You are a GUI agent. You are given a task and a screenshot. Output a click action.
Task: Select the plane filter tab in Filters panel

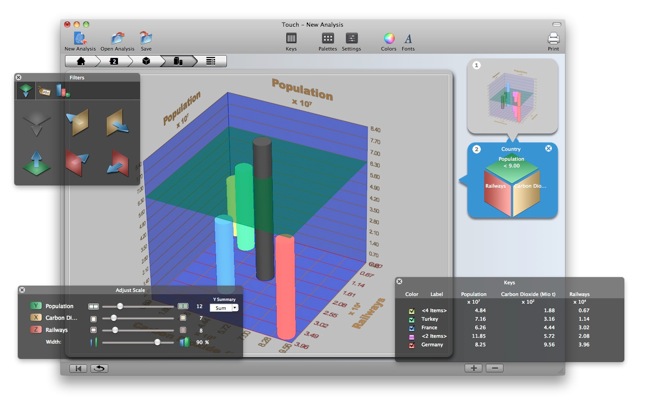(26, 91)
